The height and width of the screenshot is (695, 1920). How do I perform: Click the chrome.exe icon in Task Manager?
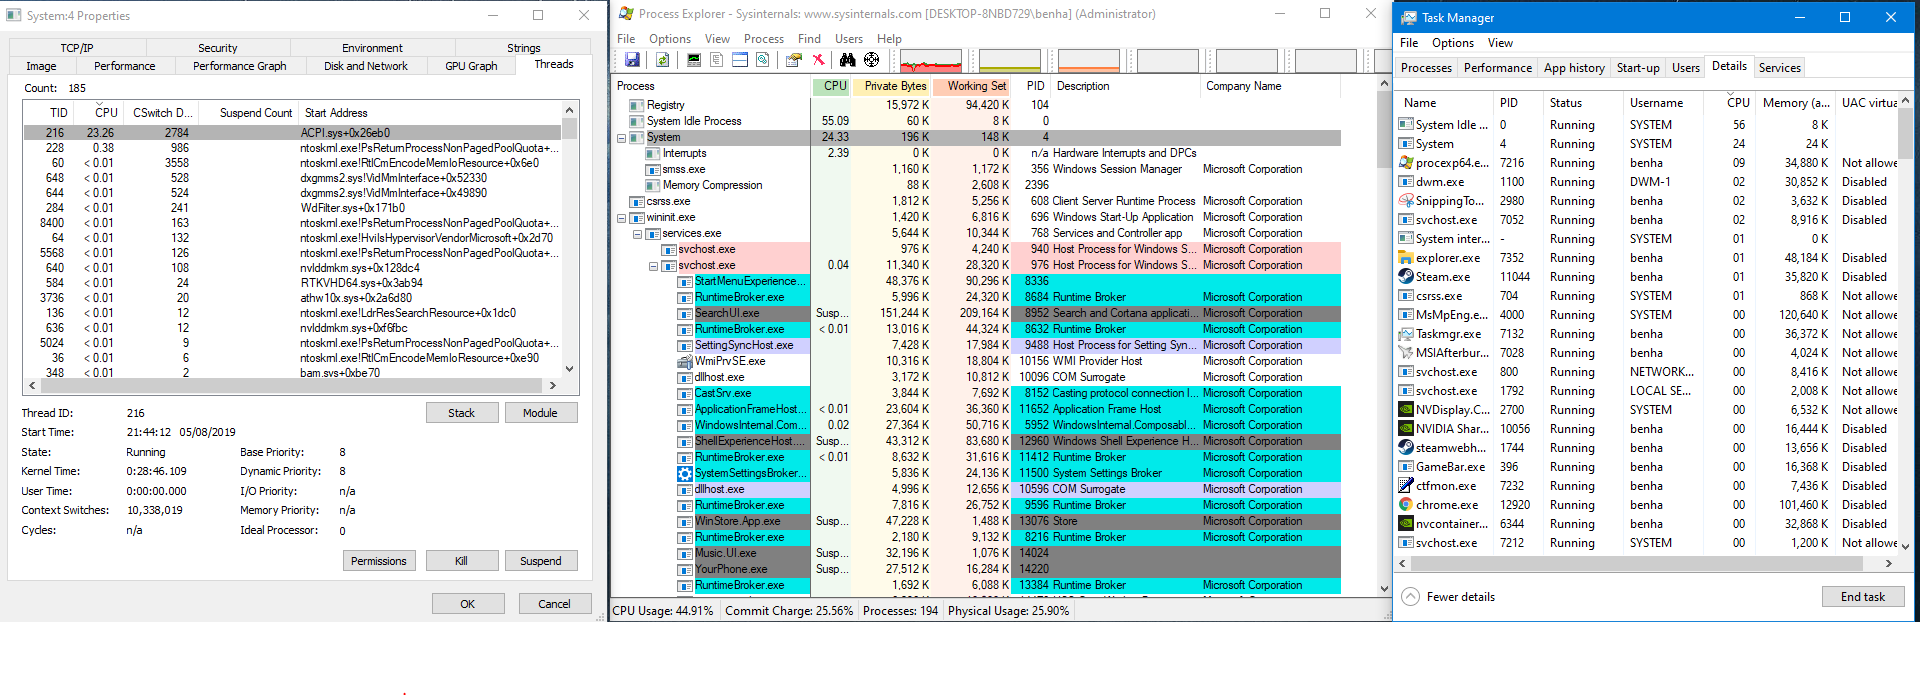coord(1406,505)
